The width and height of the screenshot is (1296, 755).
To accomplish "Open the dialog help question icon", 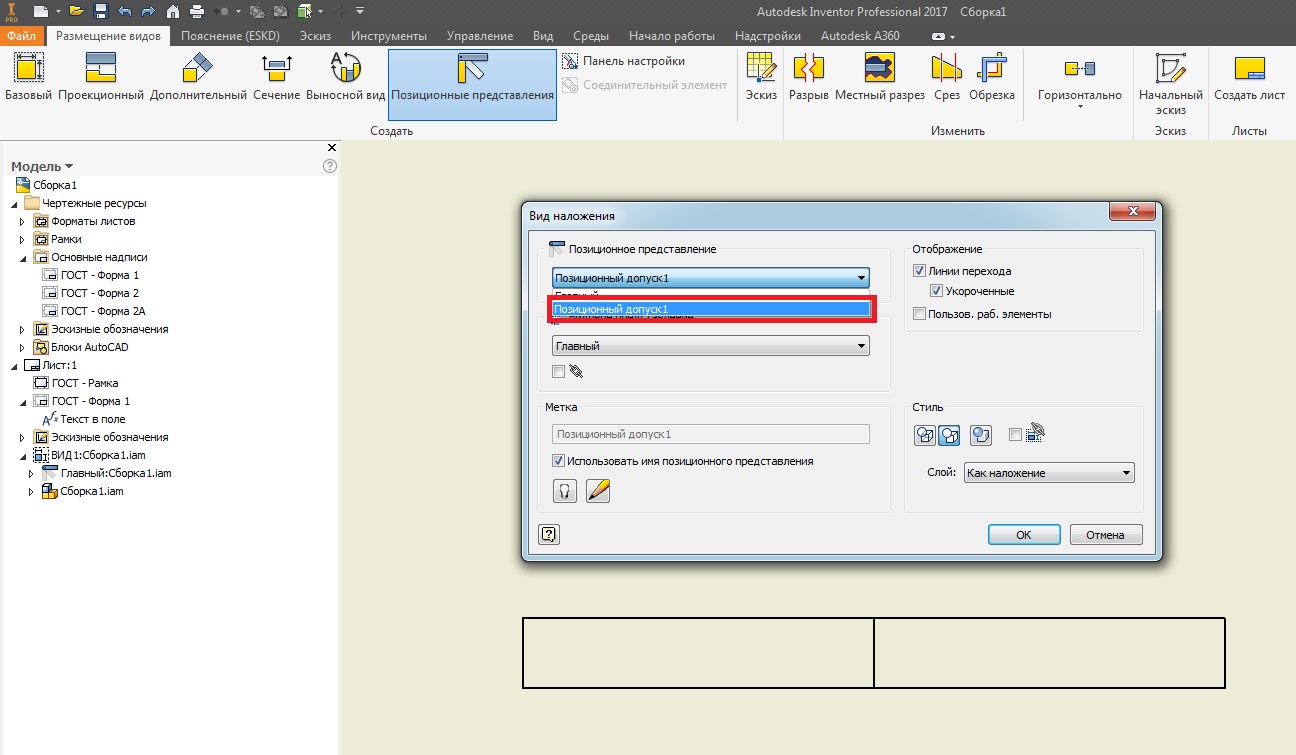I will (548, 534).
